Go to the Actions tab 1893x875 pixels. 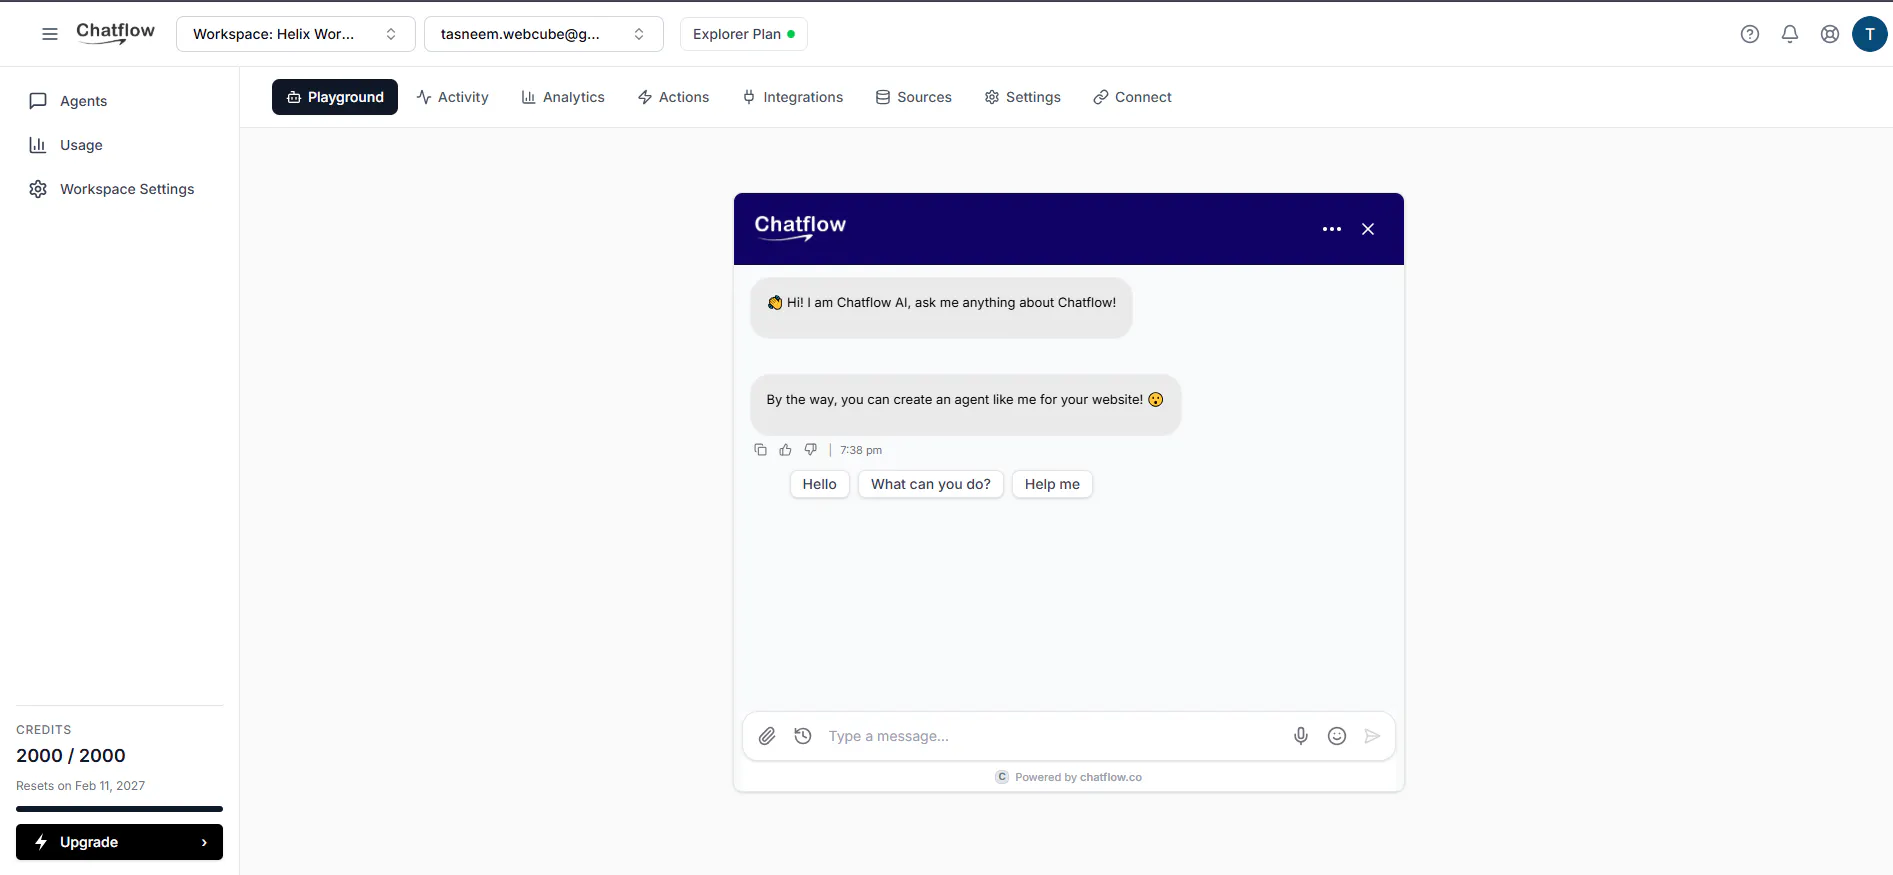pos(674,97)
